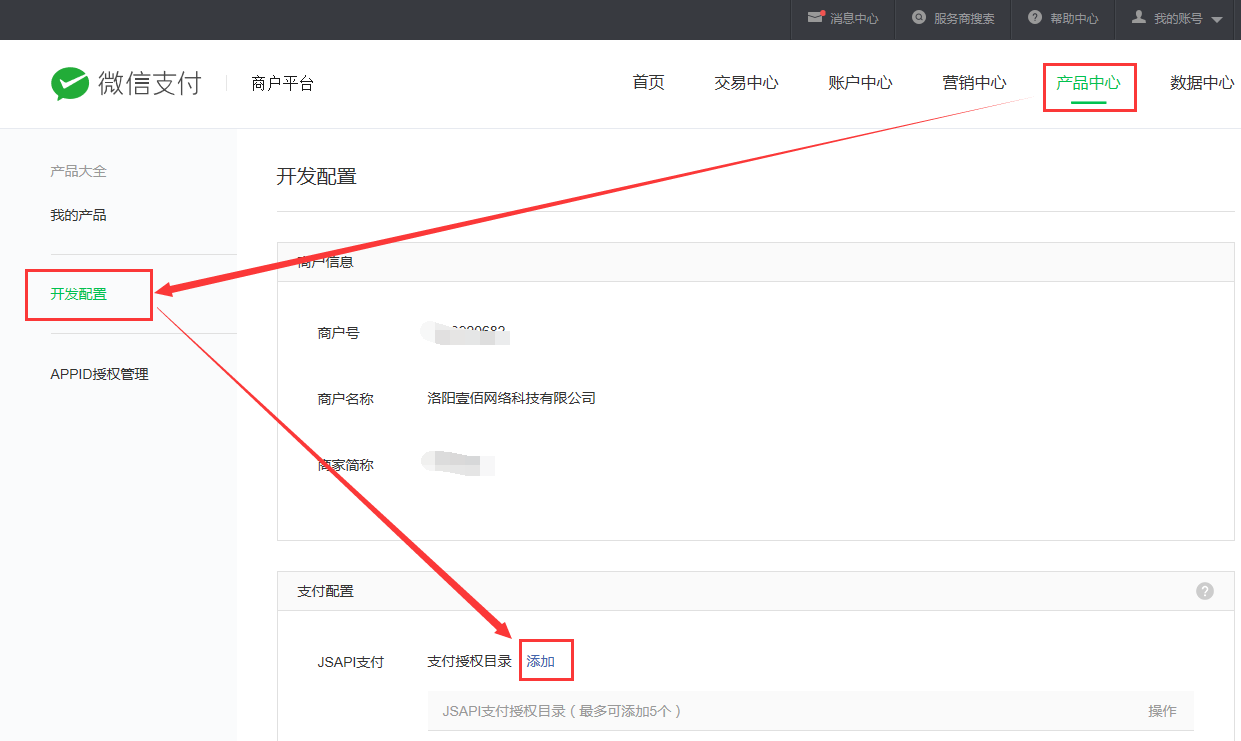Click the my account person icon
The width and height of the screenshot is (1241, 741).
pyautogui.click(x=1138, y=17)
